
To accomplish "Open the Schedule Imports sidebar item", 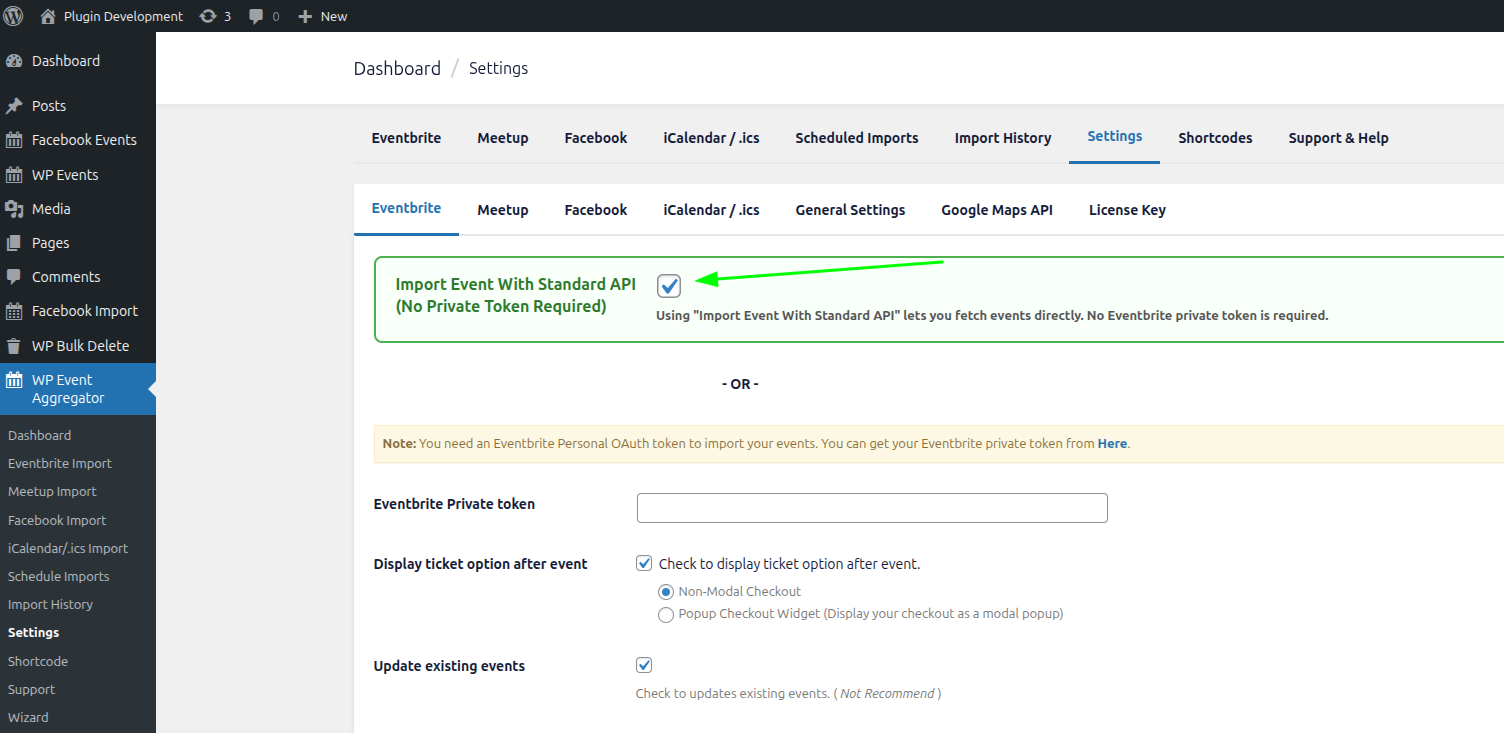I will (x=58, y=576).
